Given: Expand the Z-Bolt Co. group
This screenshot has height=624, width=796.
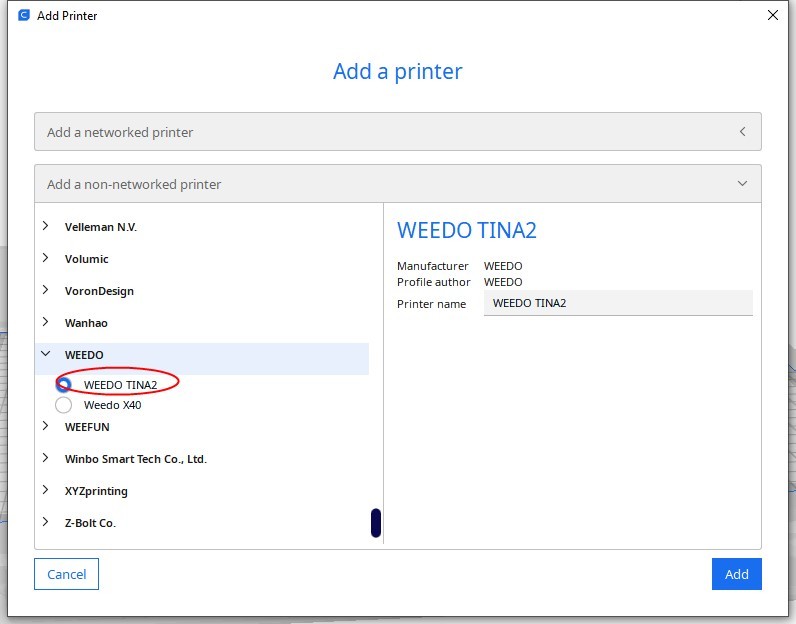Looking at the screenshot, I should (46, 523).
